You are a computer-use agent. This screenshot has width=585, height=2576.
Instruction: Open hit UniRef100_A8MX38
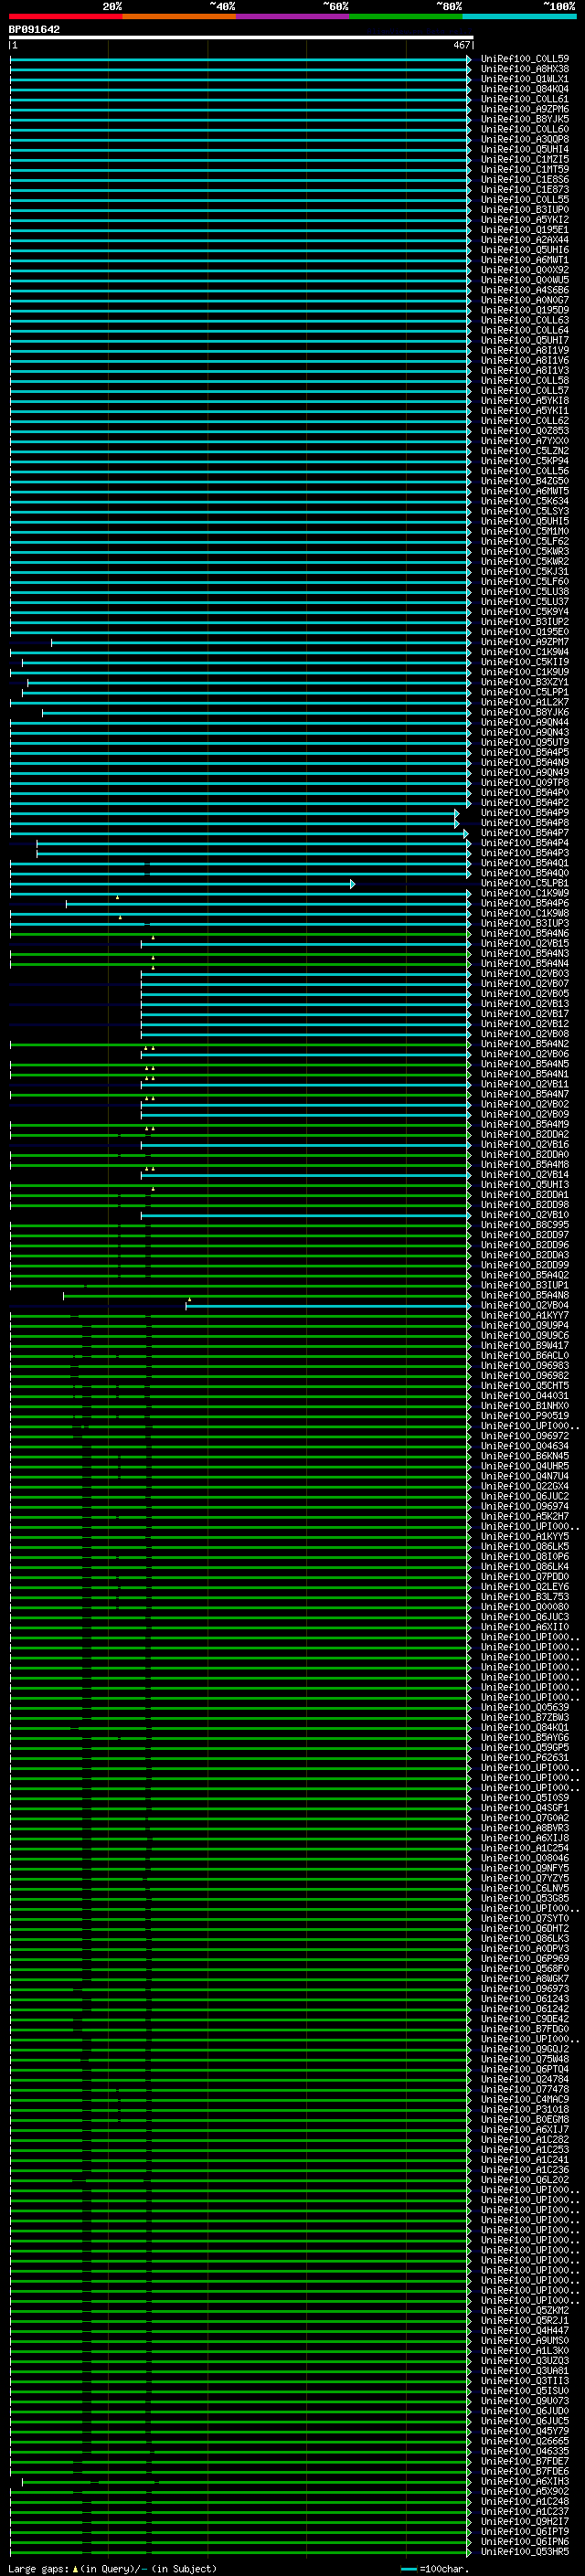pos(525,69)
